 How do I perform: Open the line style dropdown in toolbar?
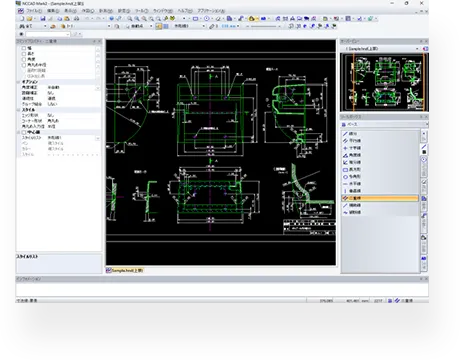point(203,26)
